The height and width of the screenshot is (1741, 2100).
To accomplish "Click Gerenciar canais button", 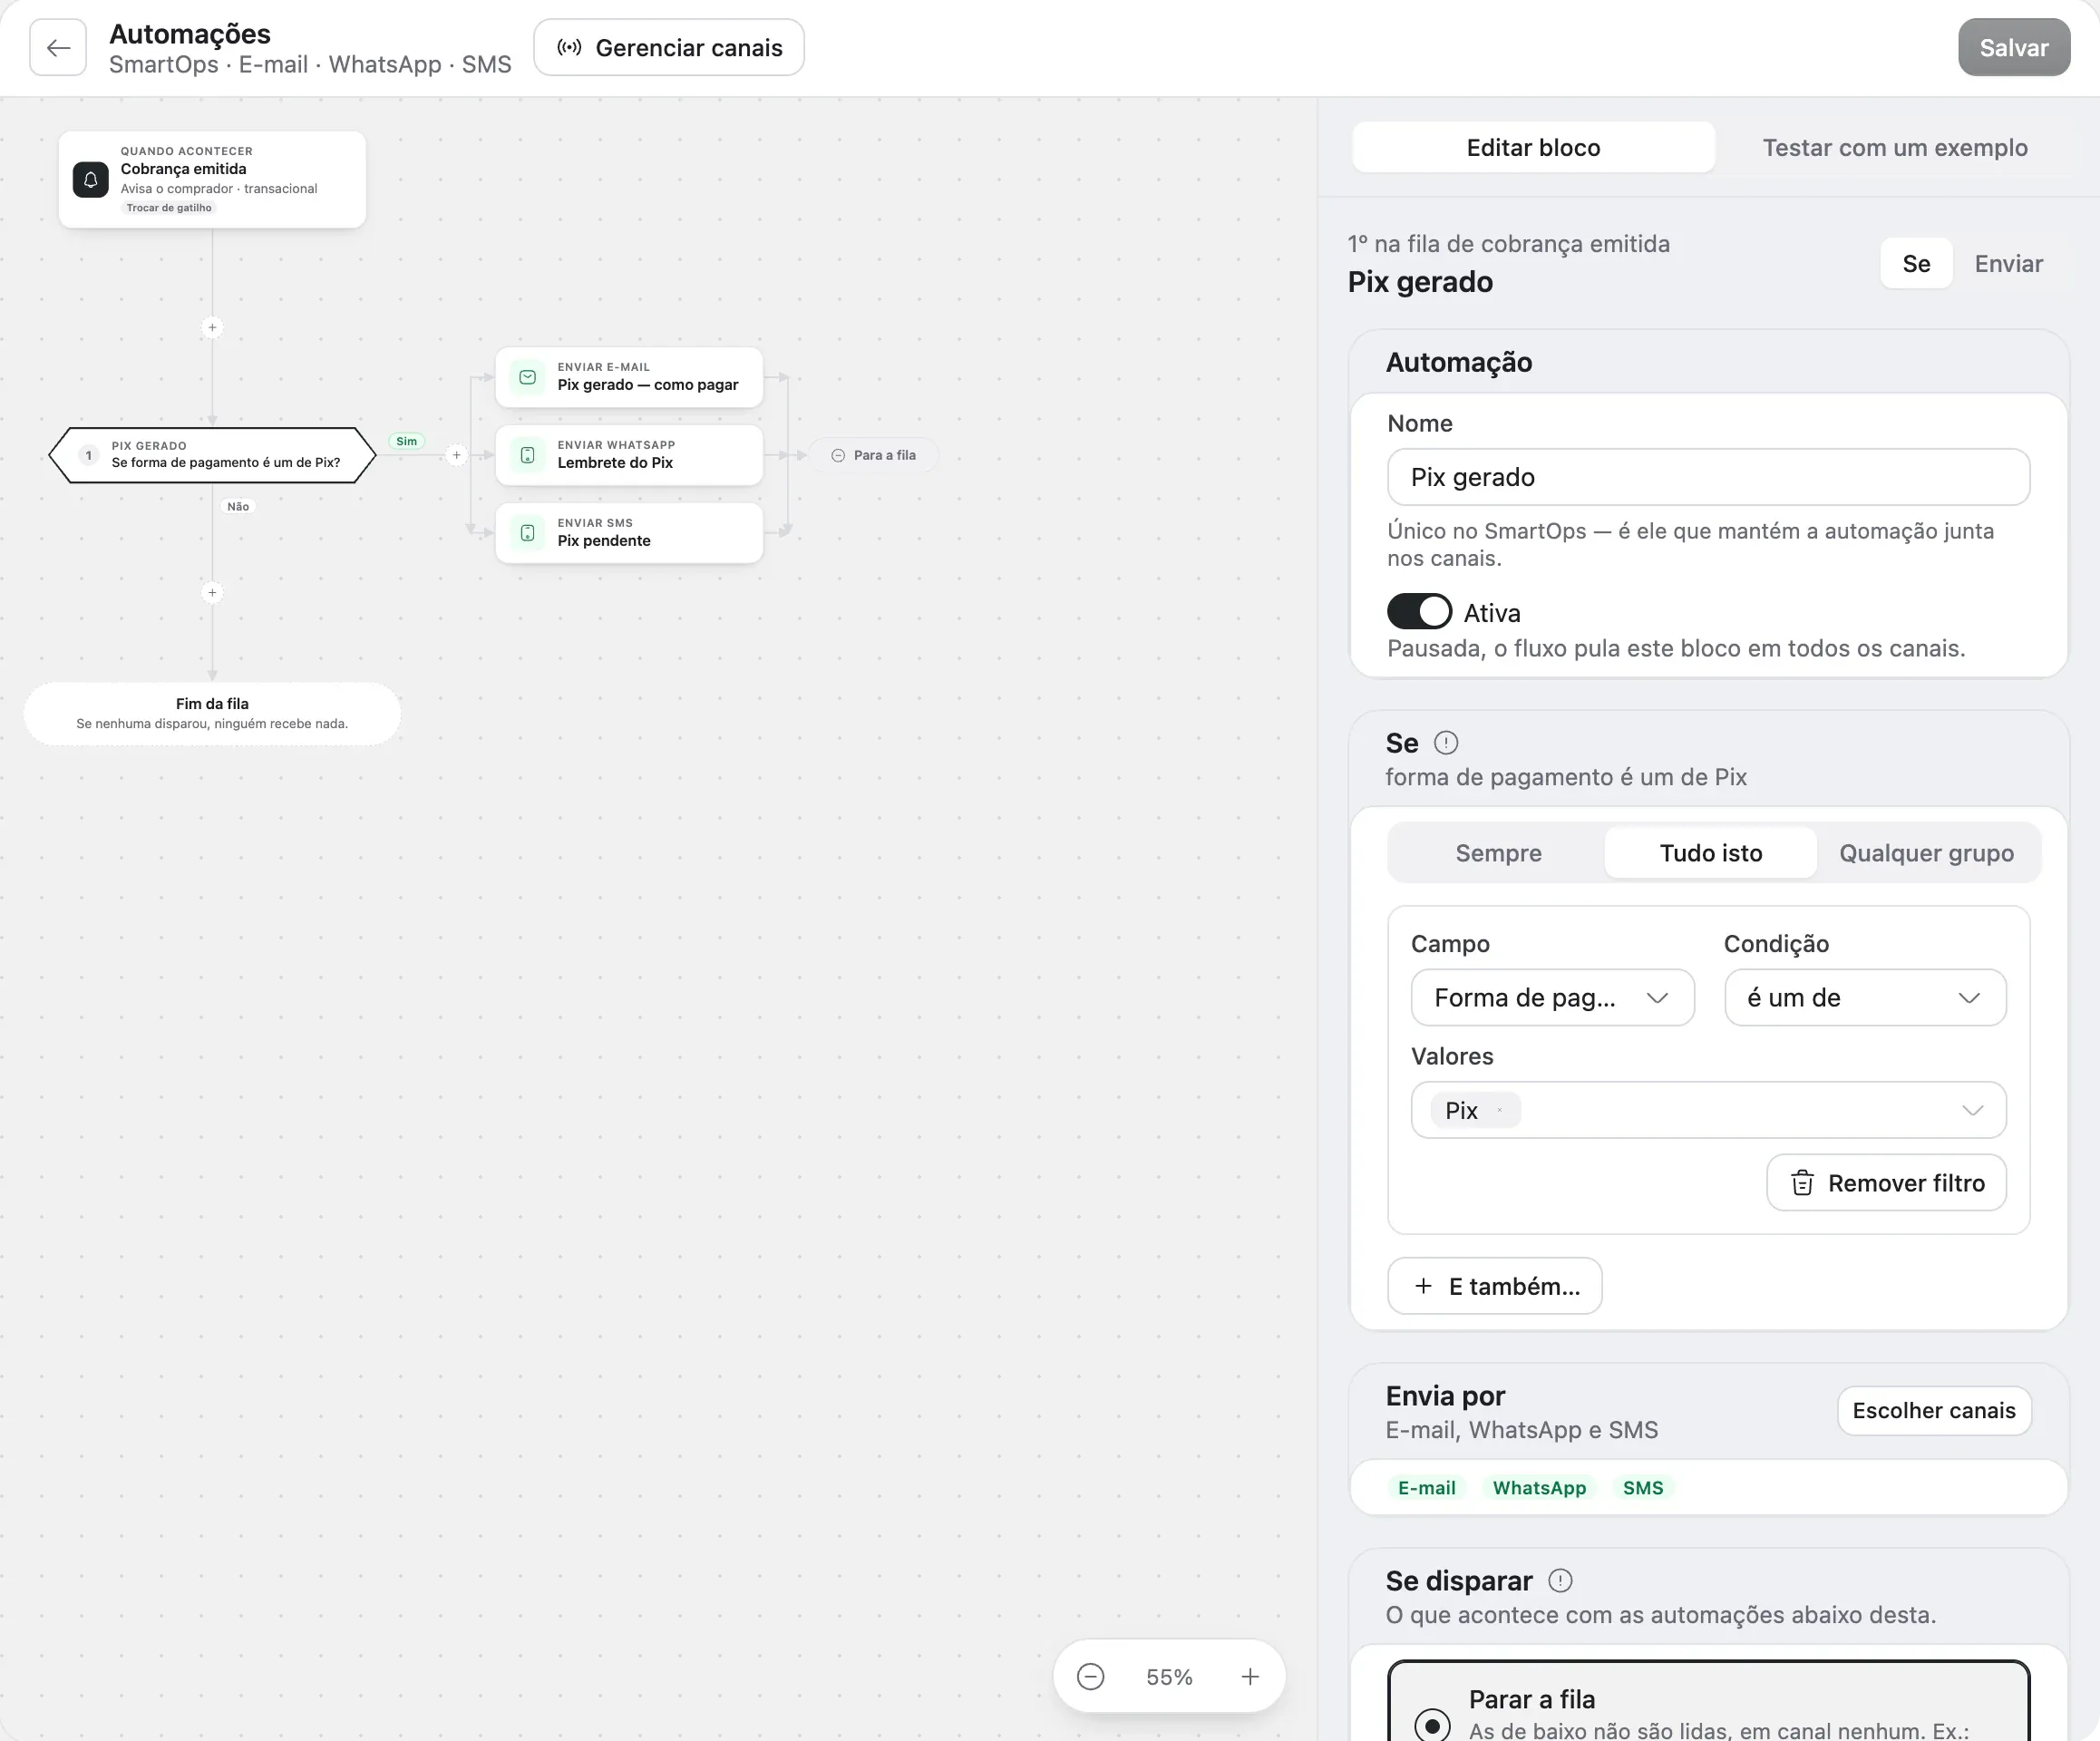I will 669,47.
